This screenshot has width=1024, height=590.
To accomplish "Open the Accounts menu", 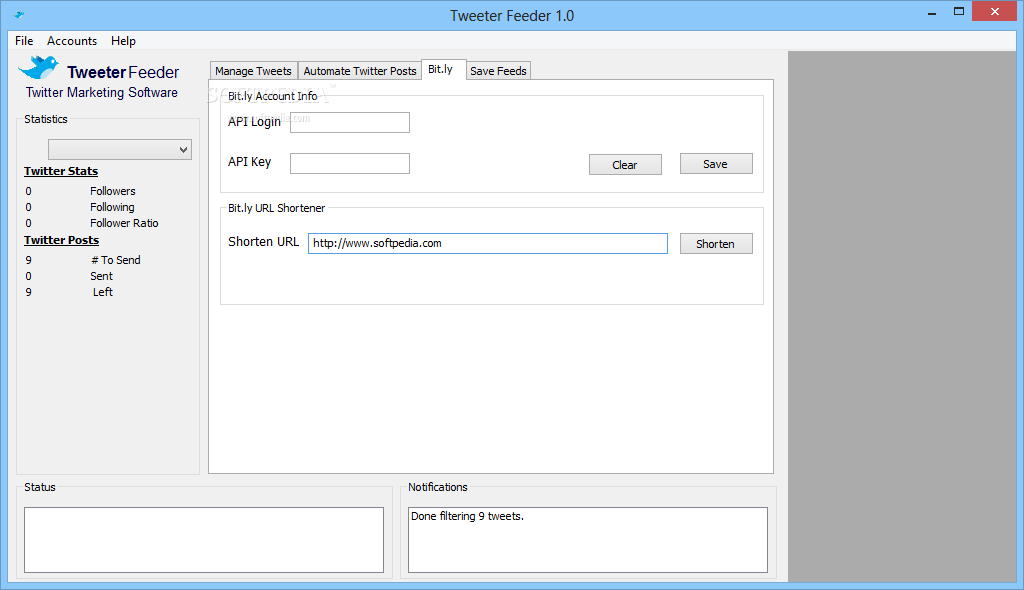I will click(72, 41).
